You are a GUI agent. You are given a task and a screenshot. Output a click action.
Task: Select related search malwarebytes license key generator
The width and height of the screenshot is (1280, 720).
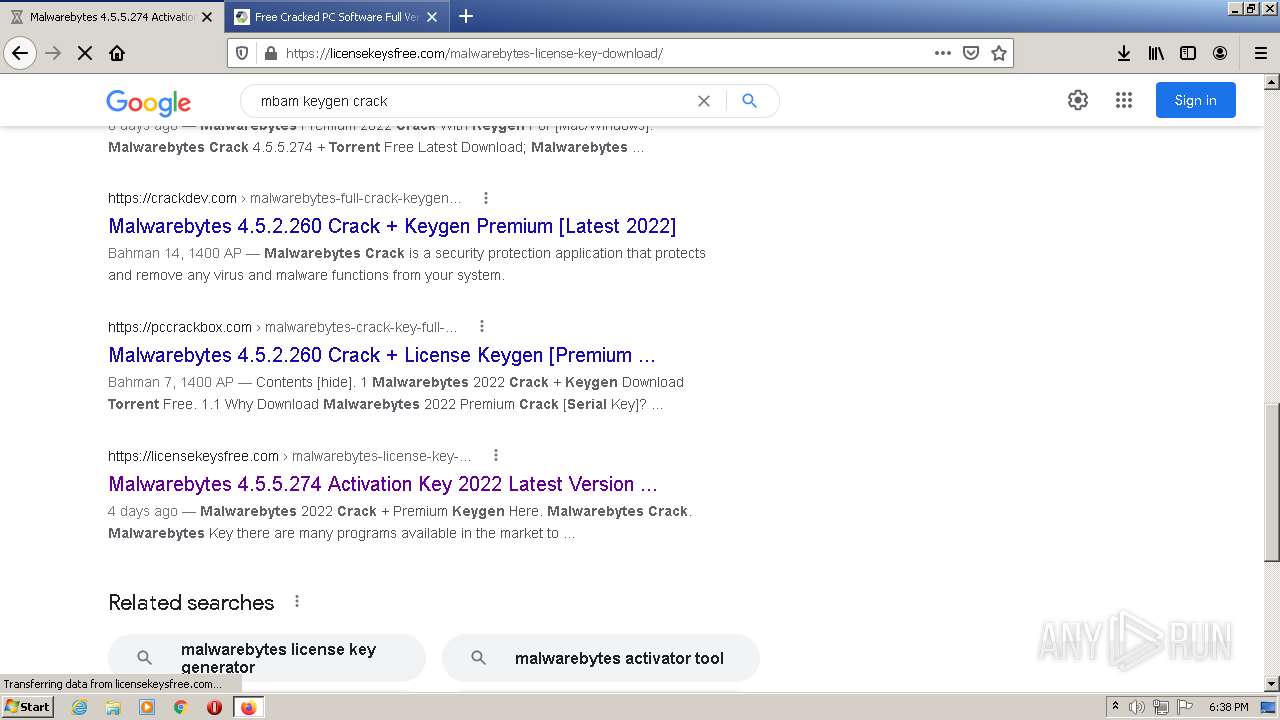click(x=267, y=658)
